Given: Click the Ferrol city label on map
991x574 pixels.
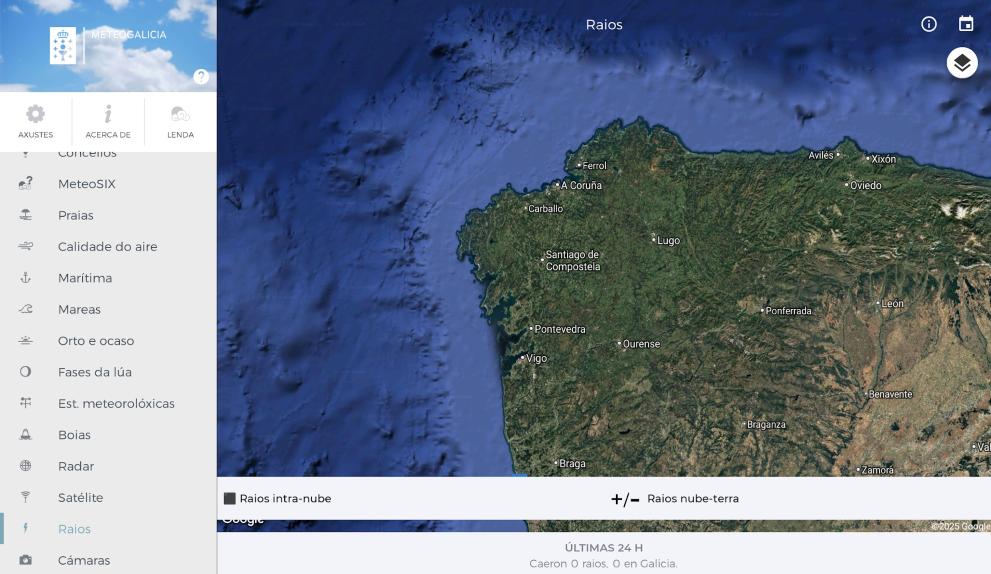Looking at the screenshot, I should [x=594, y=166].
